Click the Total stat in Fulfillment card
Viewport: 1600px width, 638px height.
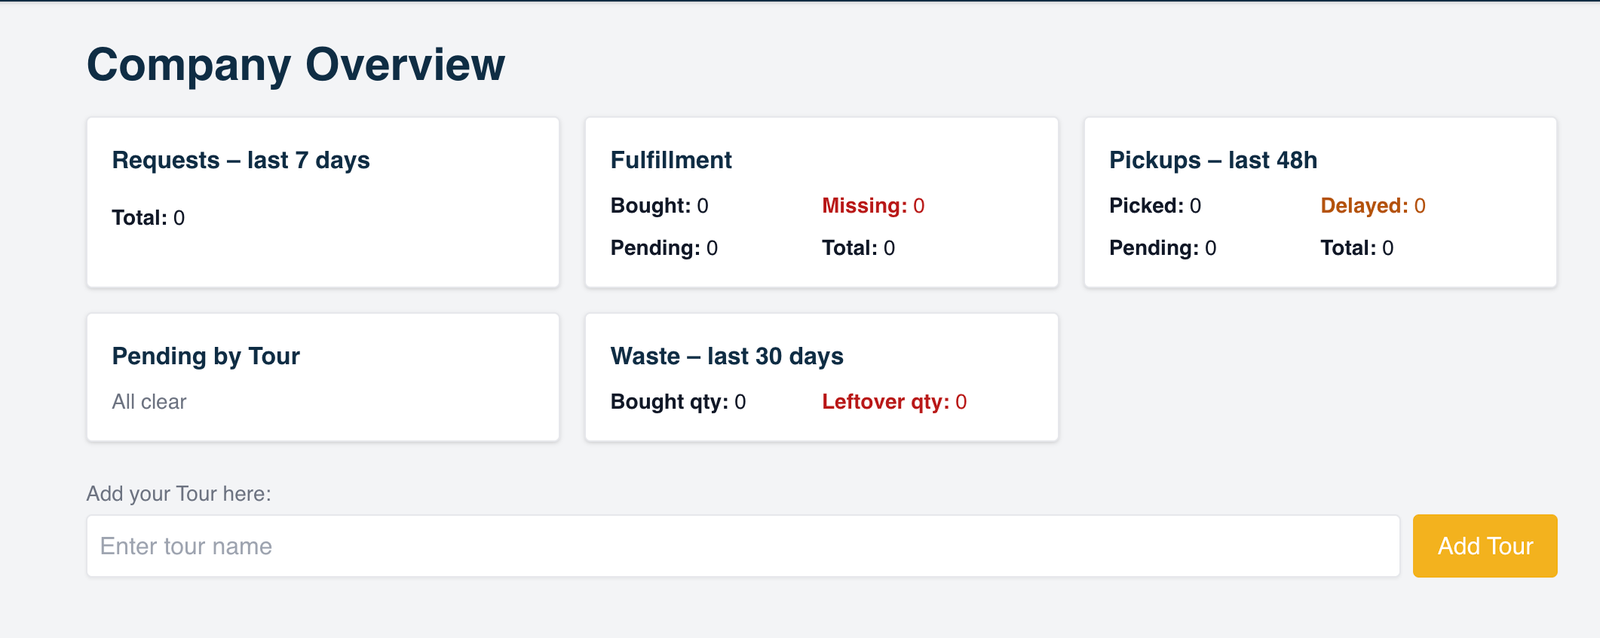click(858, 248)
